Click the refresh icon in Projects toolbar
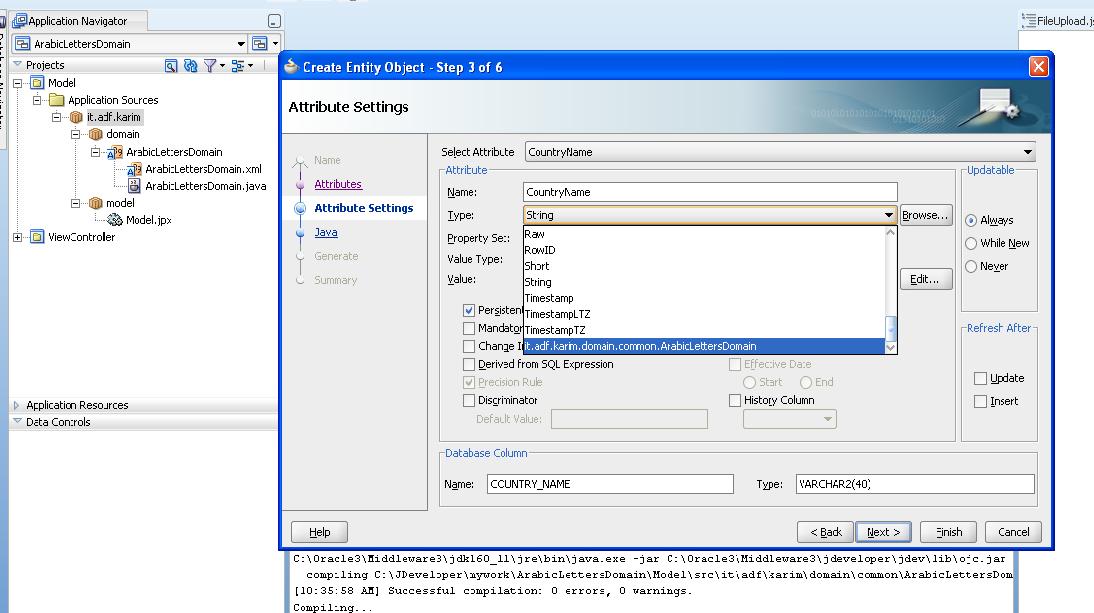 click(x=190, y=66)
